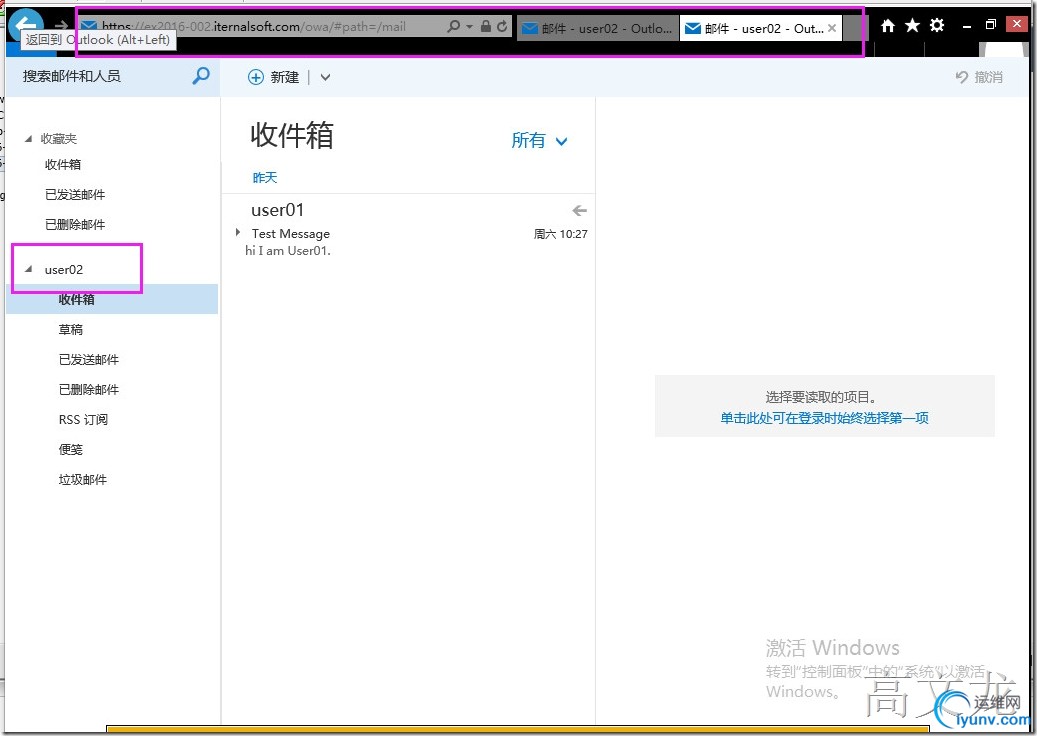
Task: Click the padlock security icon
Action: coord(485,26)
